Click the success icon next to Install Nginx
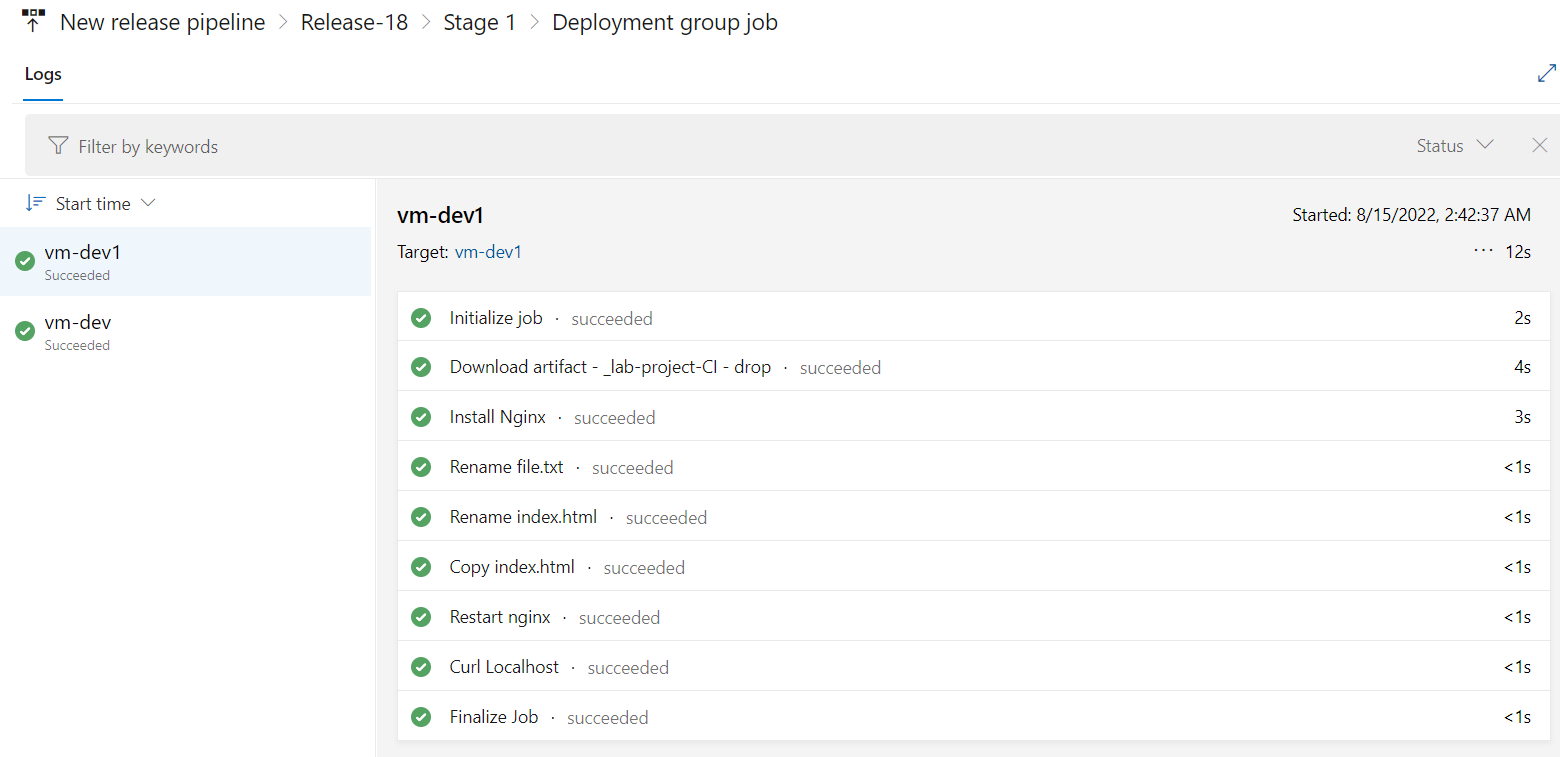Screen dimensions: 1560x757 point(421,417)
